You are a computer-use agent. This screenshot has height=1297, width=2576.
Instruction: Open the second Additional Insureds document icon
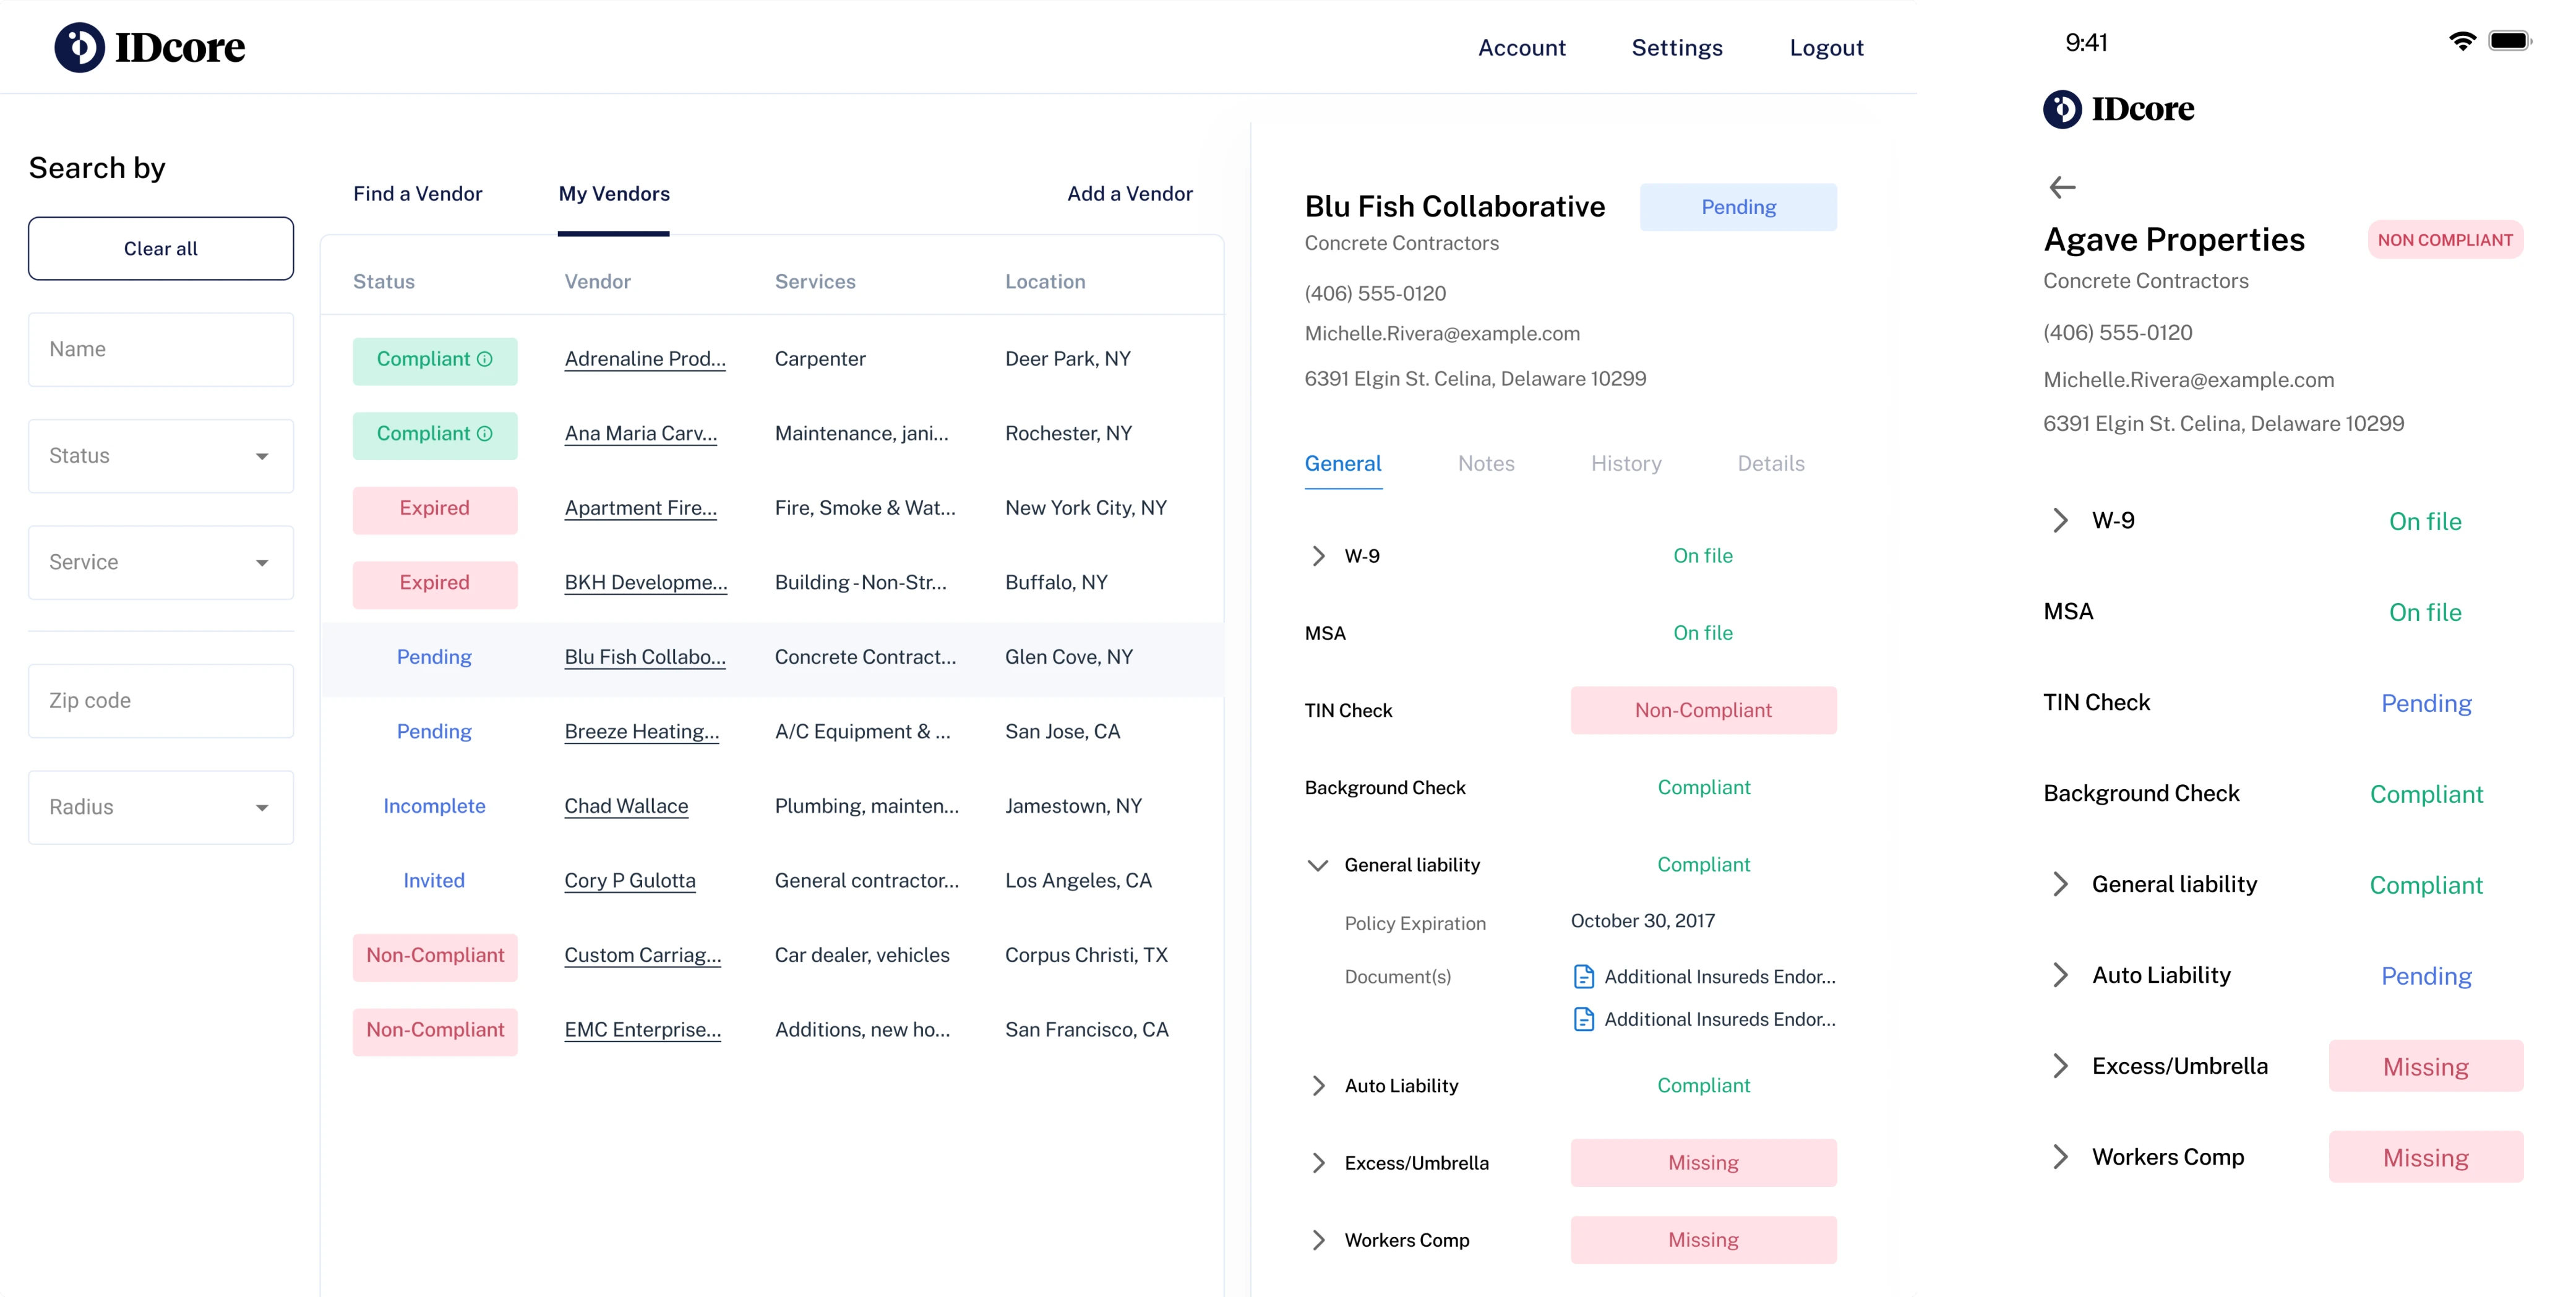point(1584,1020)
